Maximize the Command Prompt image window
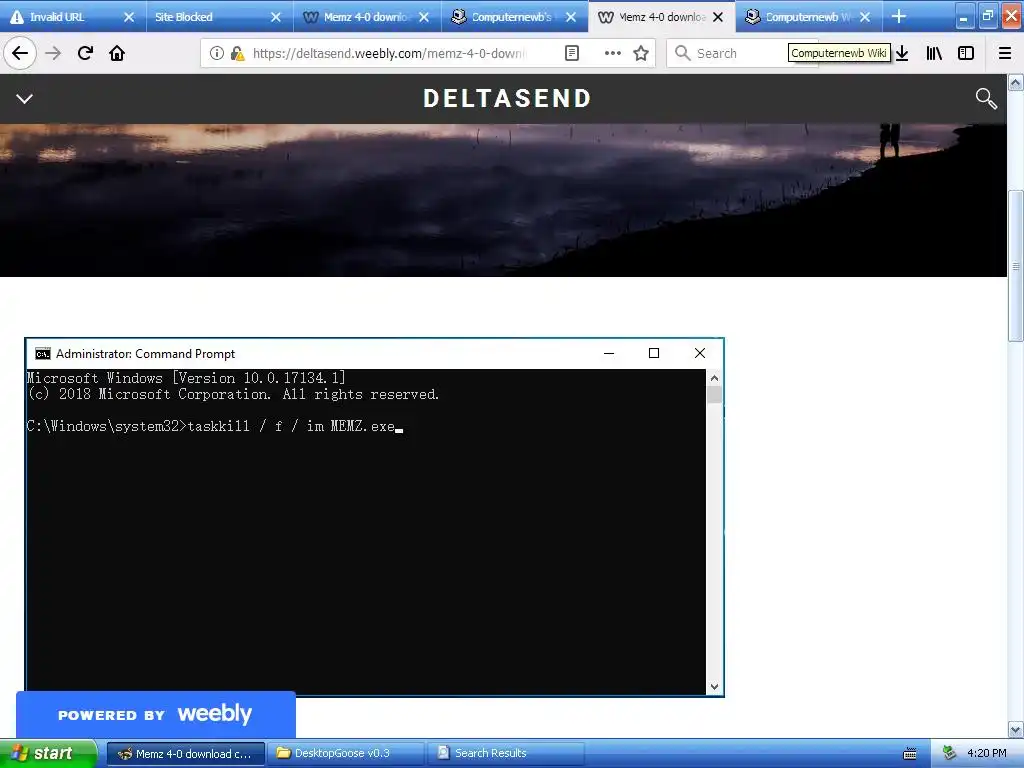Viewport: 1024px width, 768px height. coord(654,353)
